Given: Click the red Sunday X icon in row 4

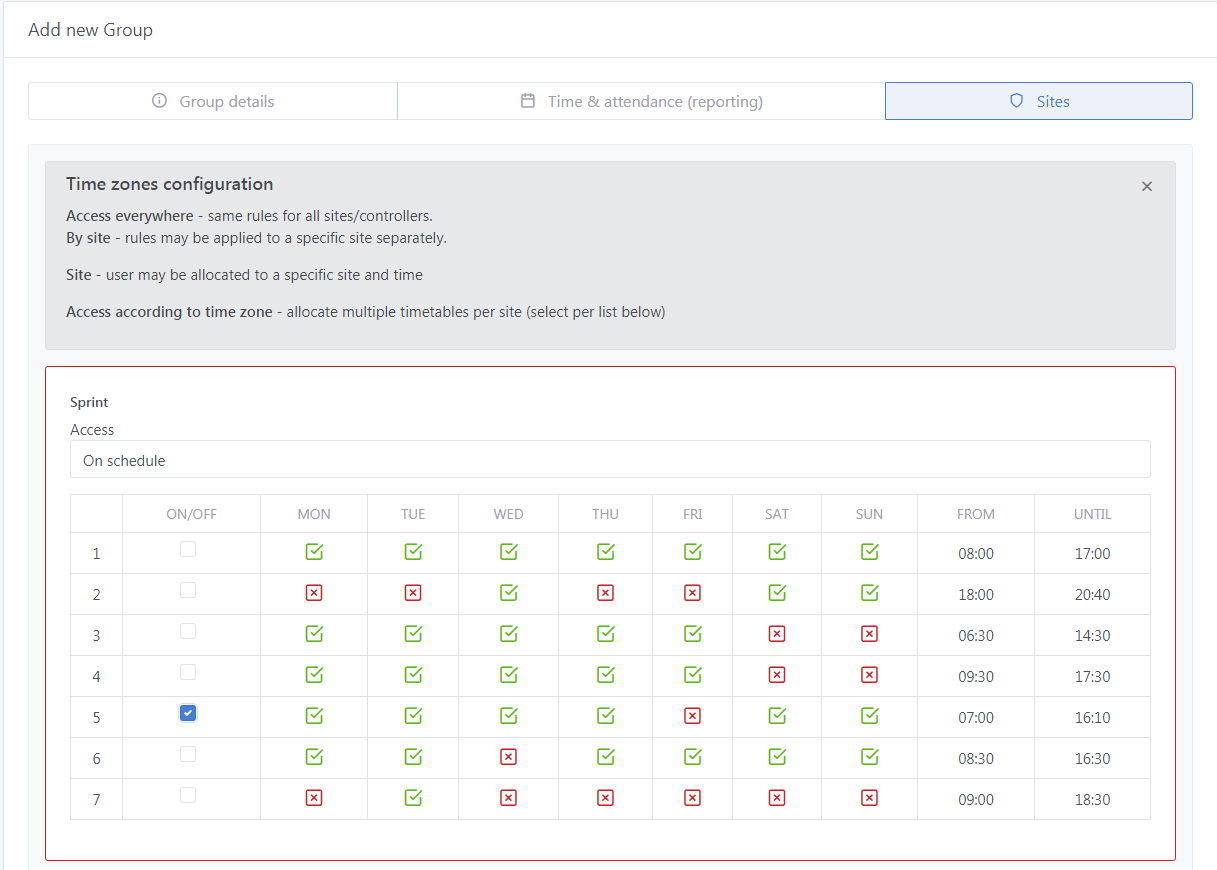Looking at the screenshot, I should click(870, 675).
